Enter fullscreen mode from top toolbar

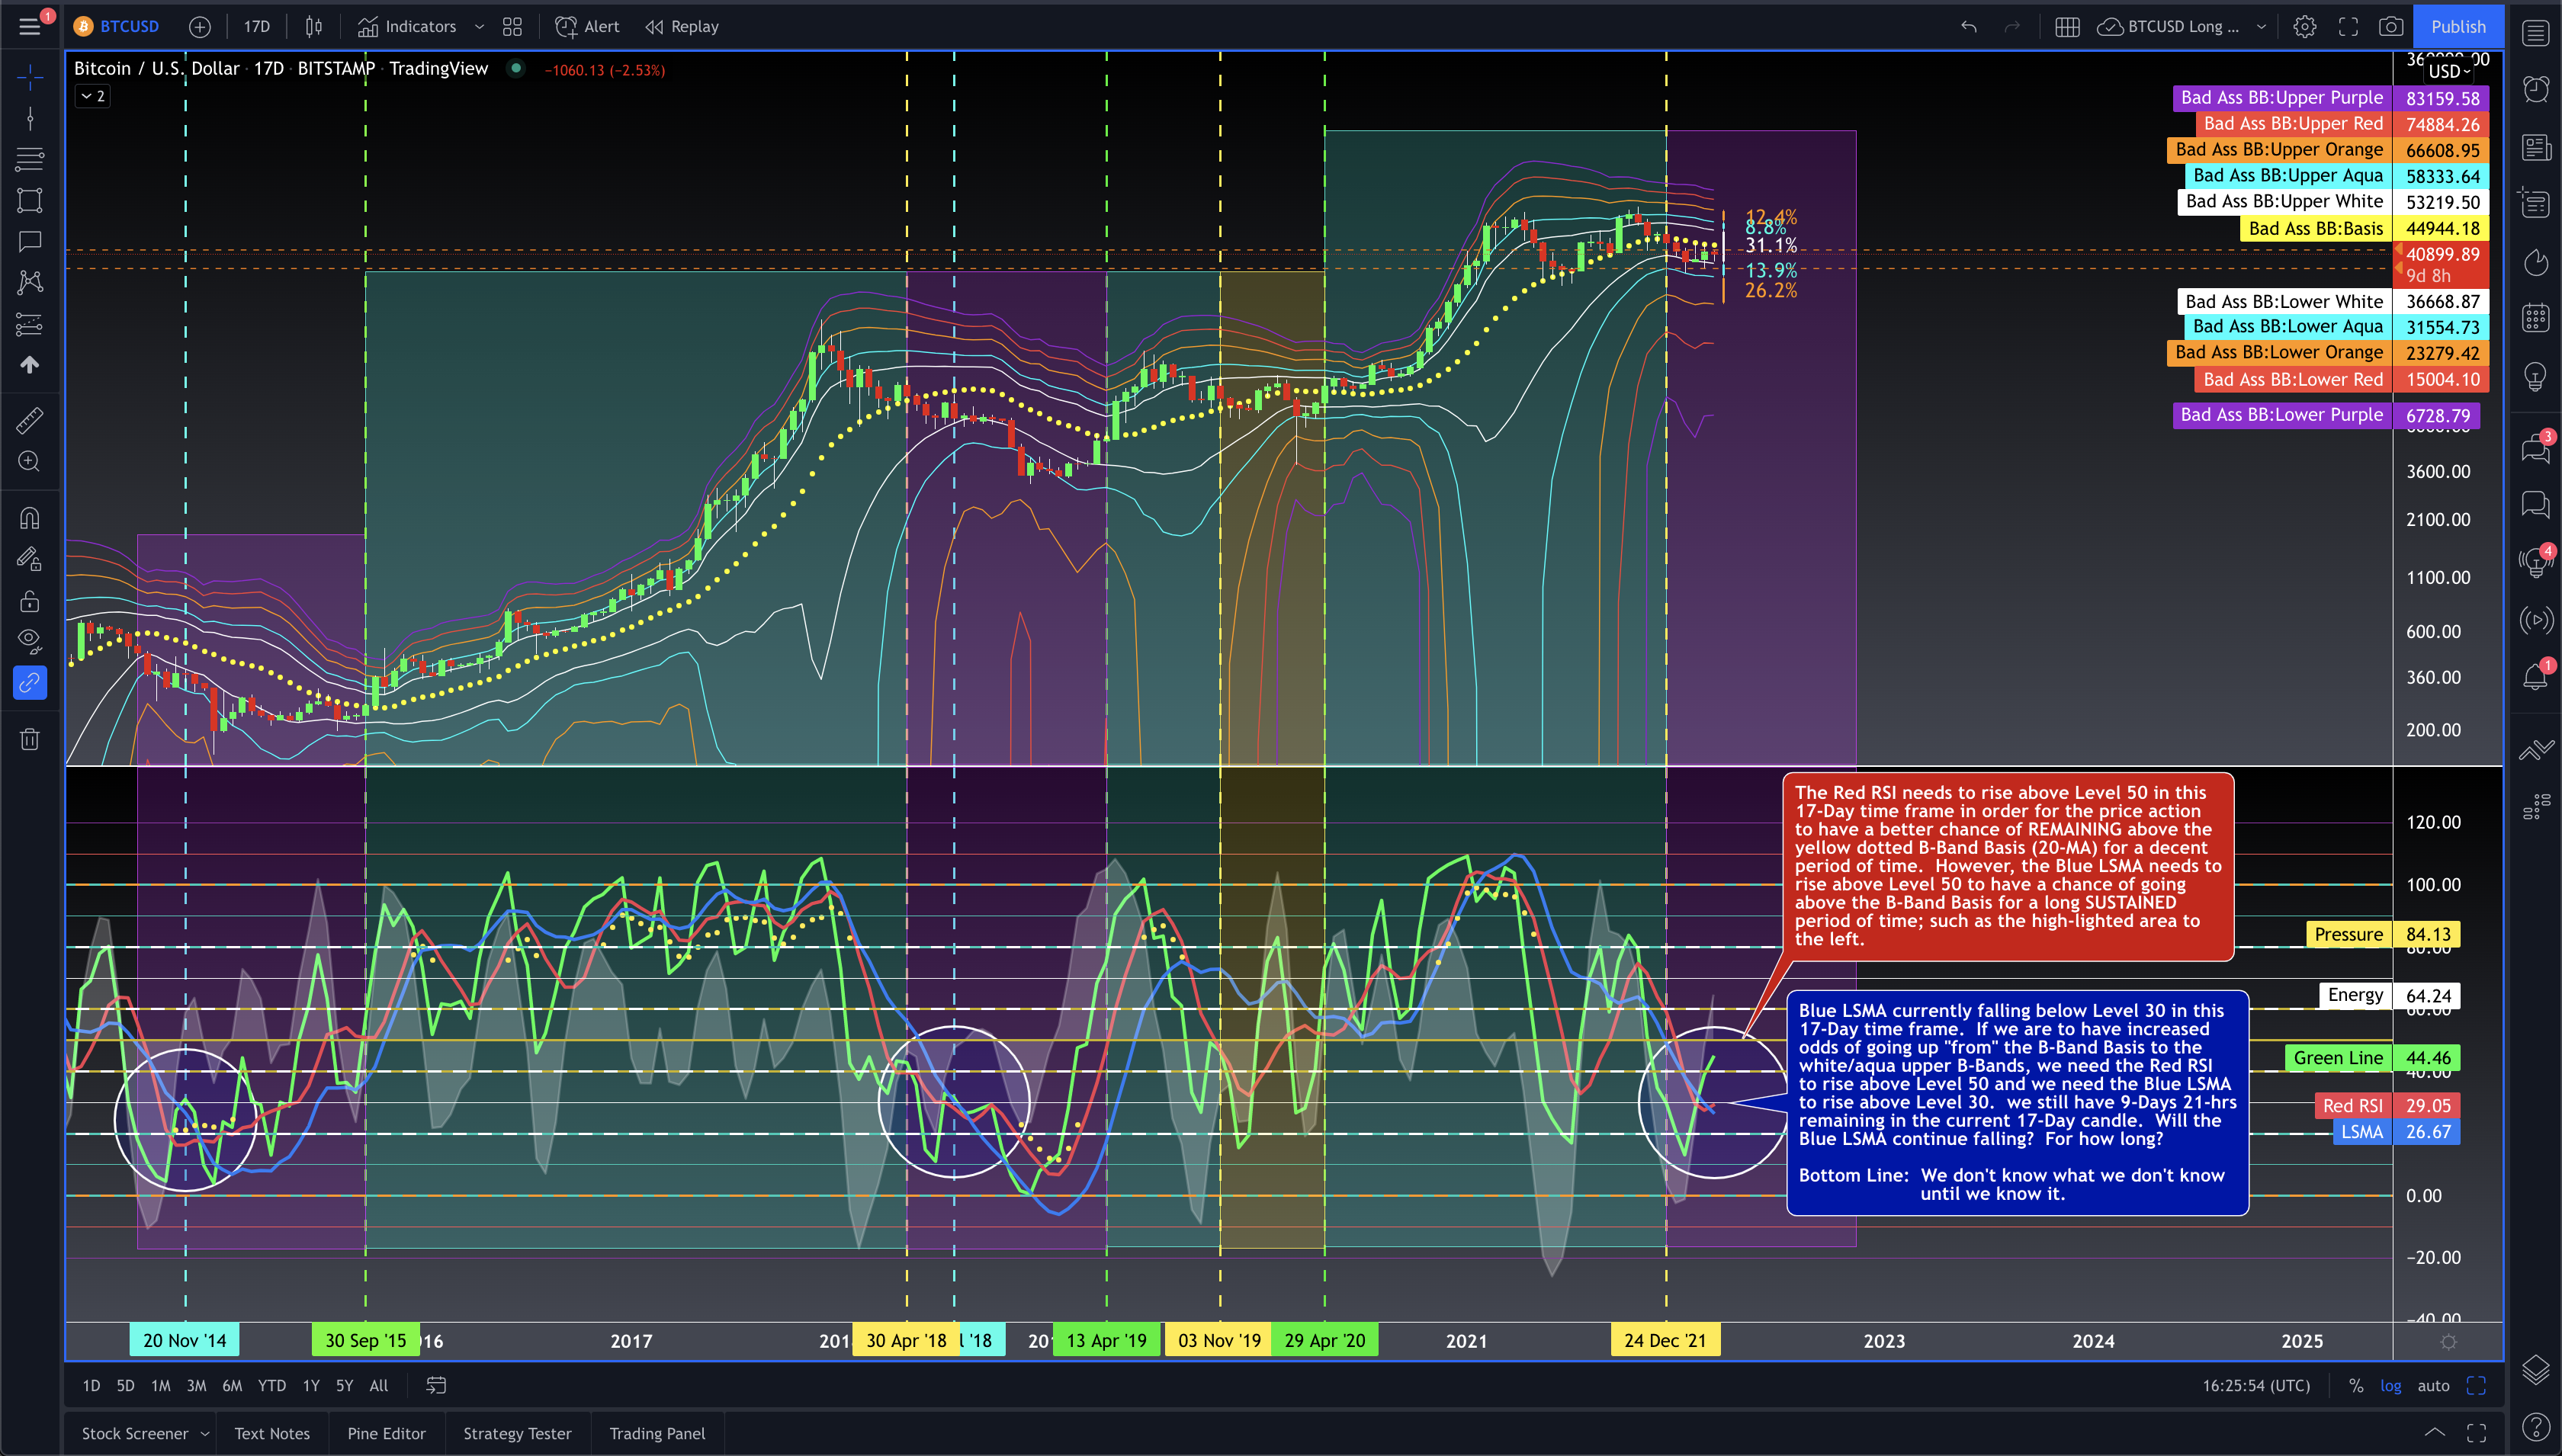2348,27
